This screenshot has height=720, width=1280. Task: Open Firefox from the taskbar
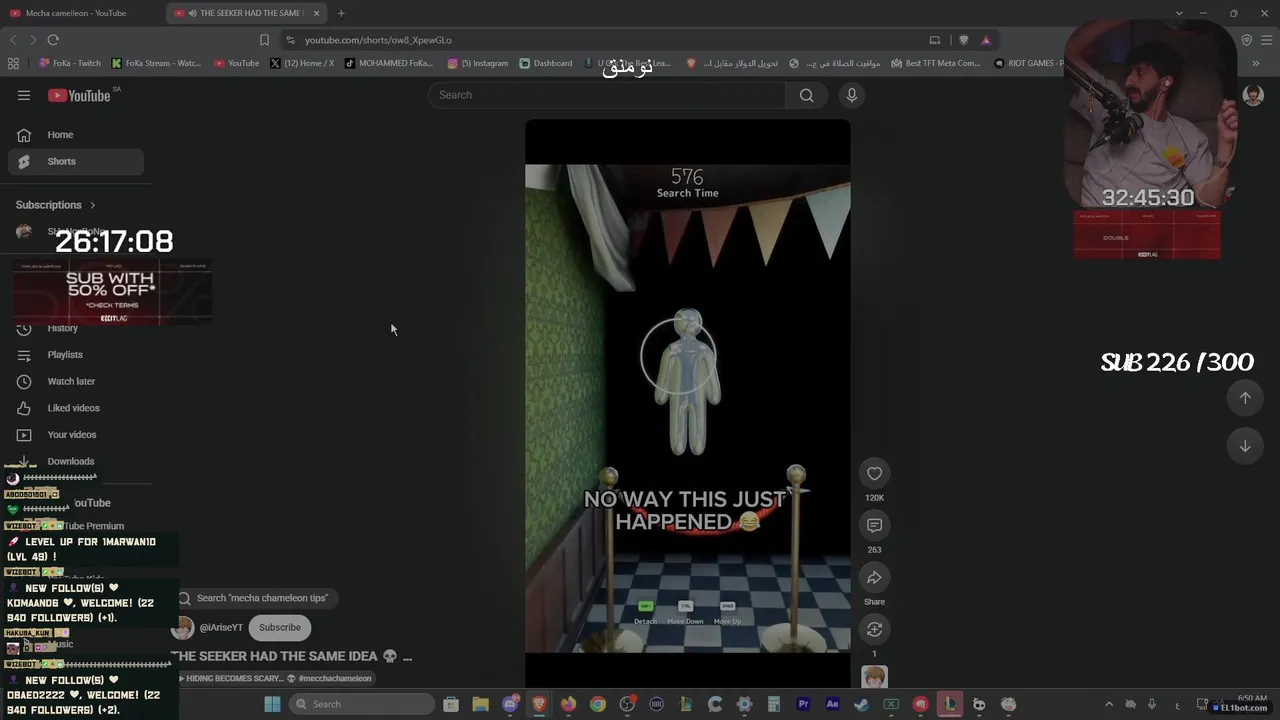coord(568,704)
